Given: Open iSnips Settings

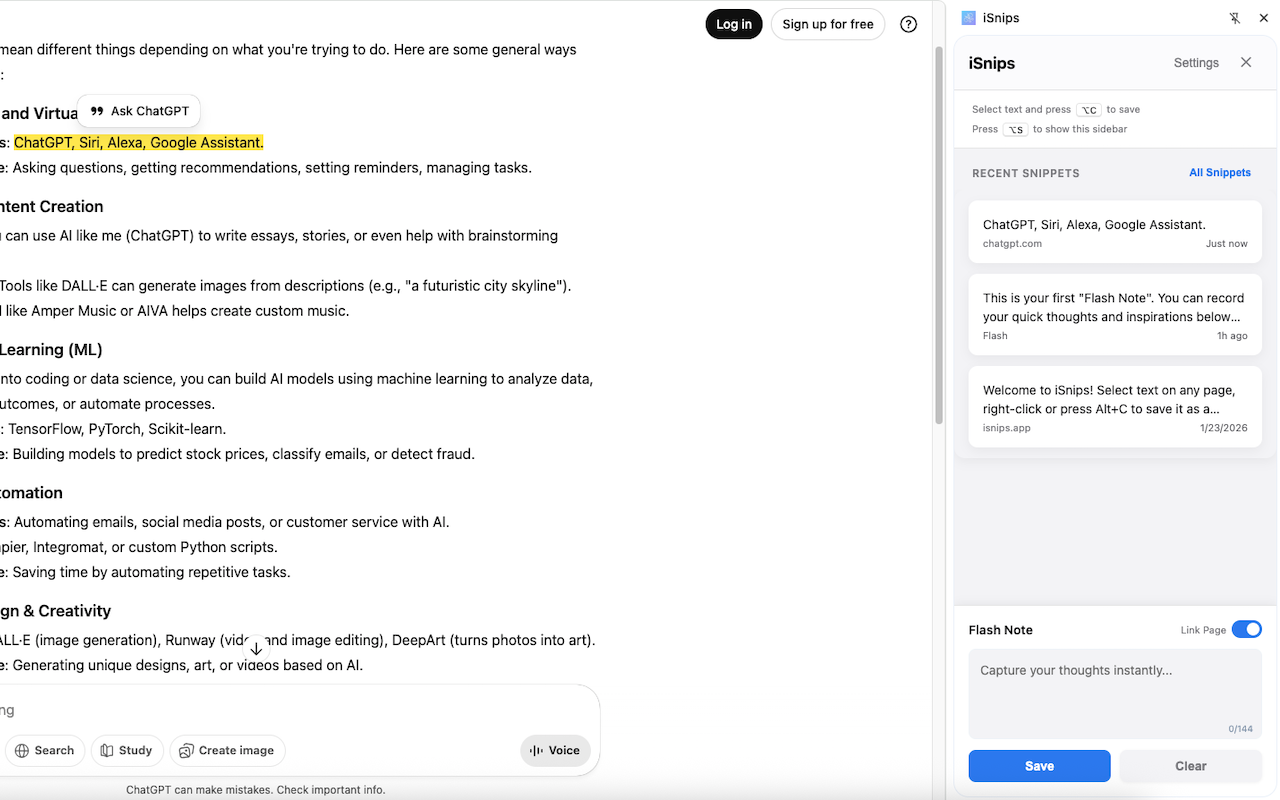Looking at the screenshot, I should [1196, 62].
